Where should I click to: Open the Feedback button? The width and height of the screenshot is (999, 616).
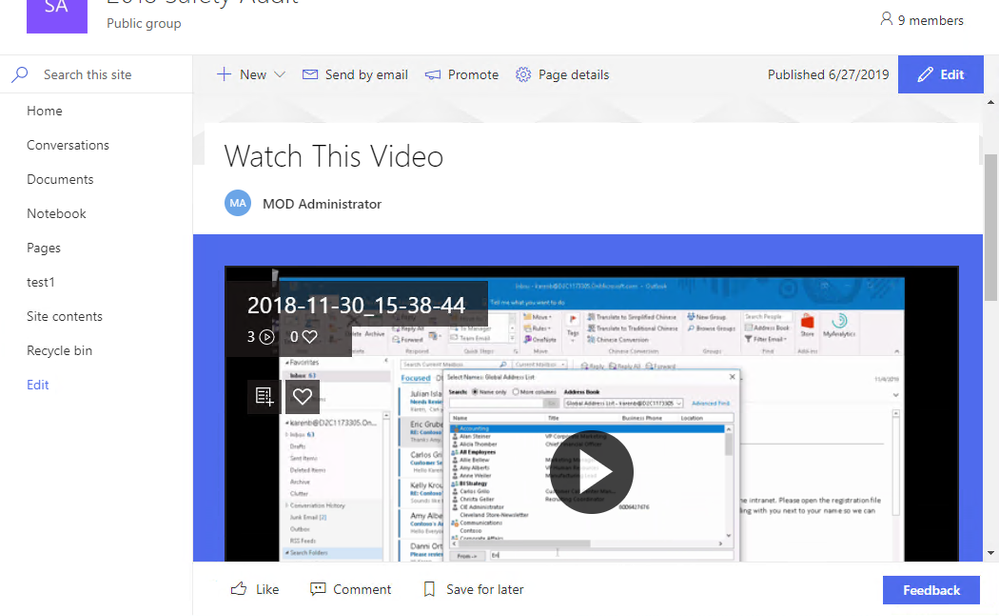coord(931,591)
